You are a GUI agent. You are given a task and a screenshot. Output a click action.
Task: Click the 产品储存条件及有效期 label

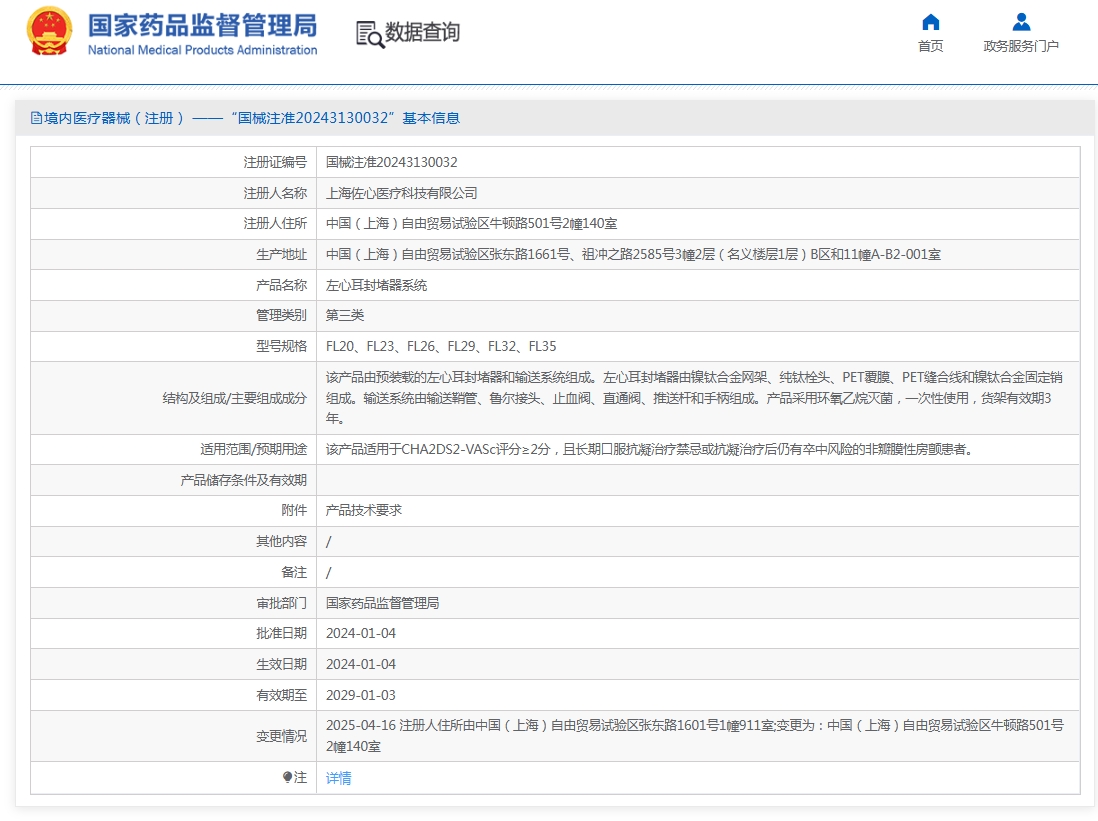[243, 480]
